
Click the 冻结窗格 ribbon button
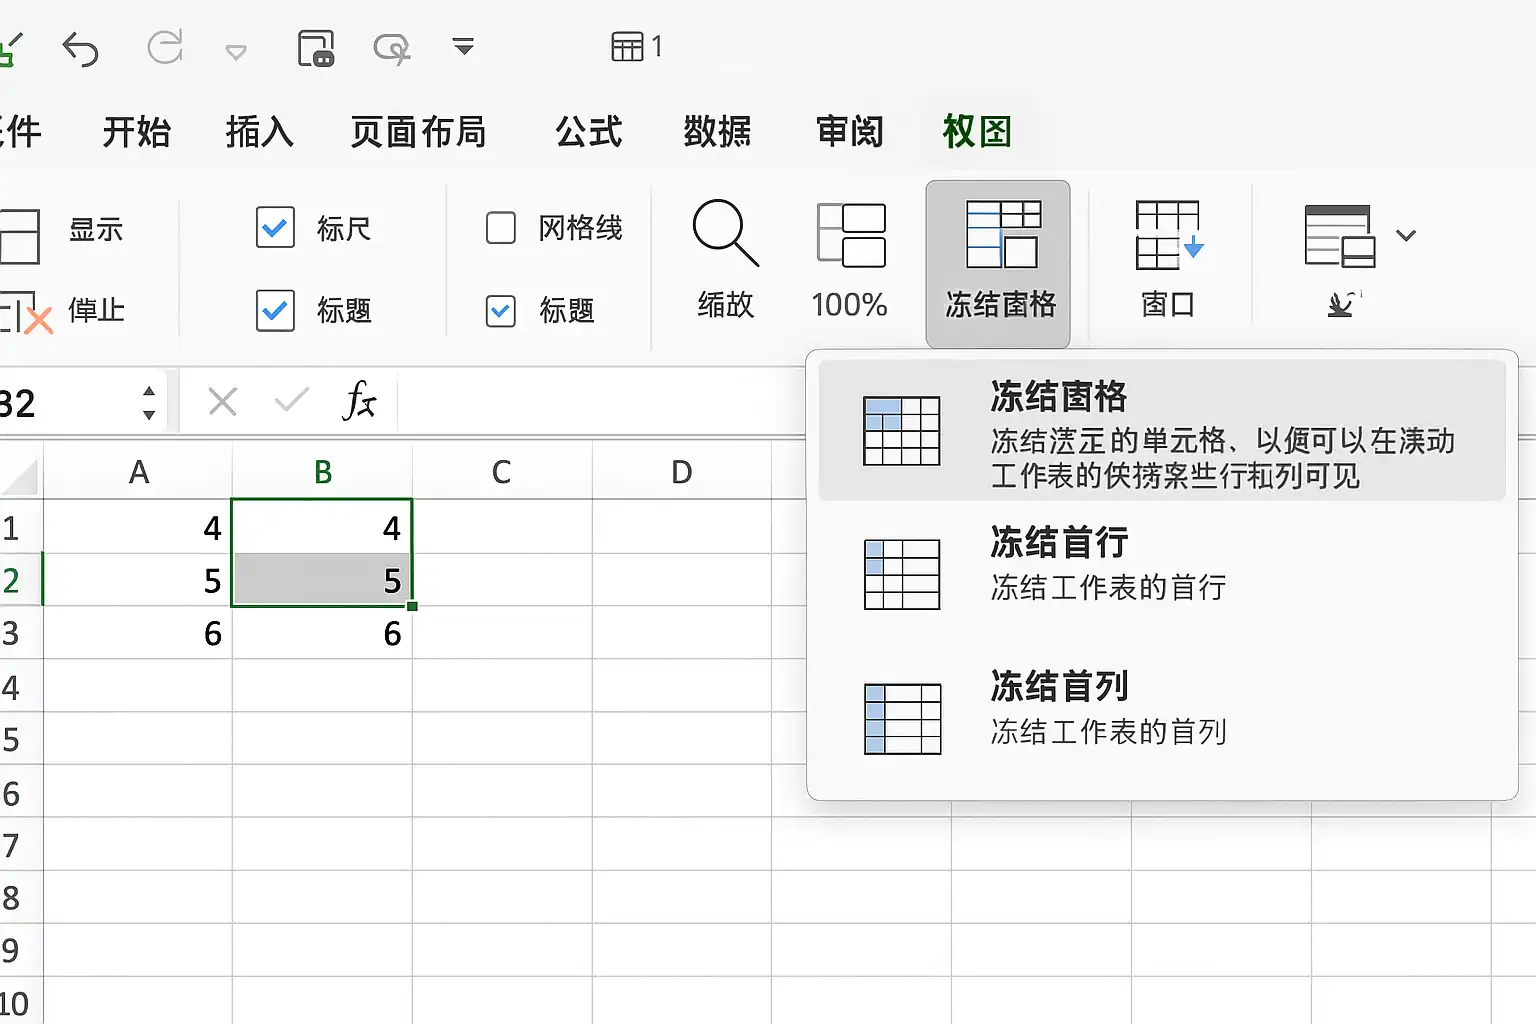coord(998,264)
